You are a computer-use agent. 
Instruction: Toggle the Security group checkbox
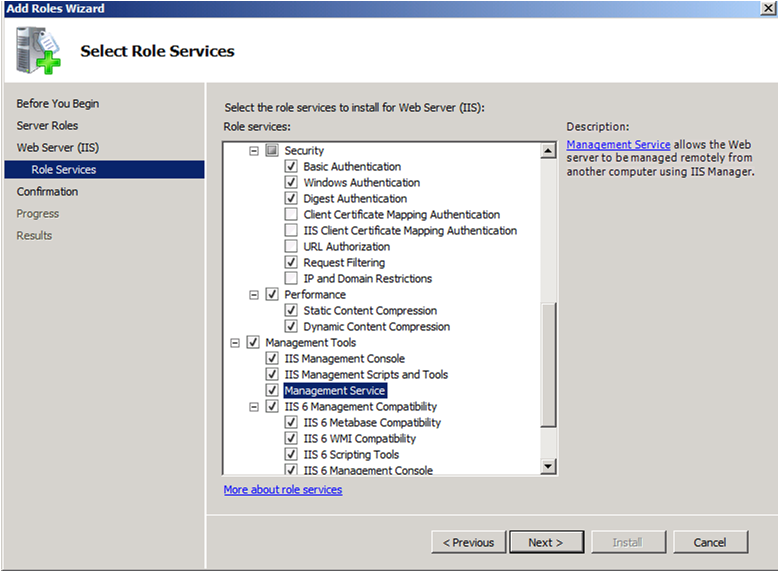[x=272, y=150]
